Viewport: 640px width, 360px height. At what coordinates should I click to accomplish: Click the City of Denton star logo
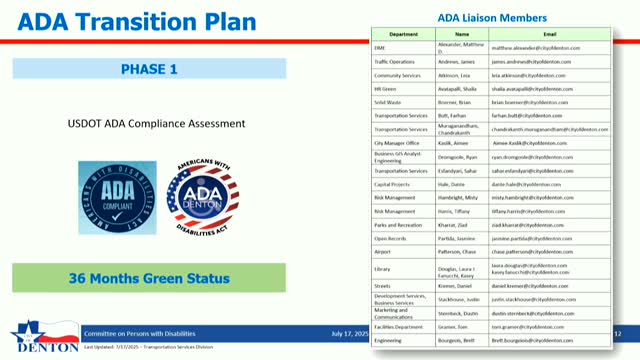(x=45, y=336)
